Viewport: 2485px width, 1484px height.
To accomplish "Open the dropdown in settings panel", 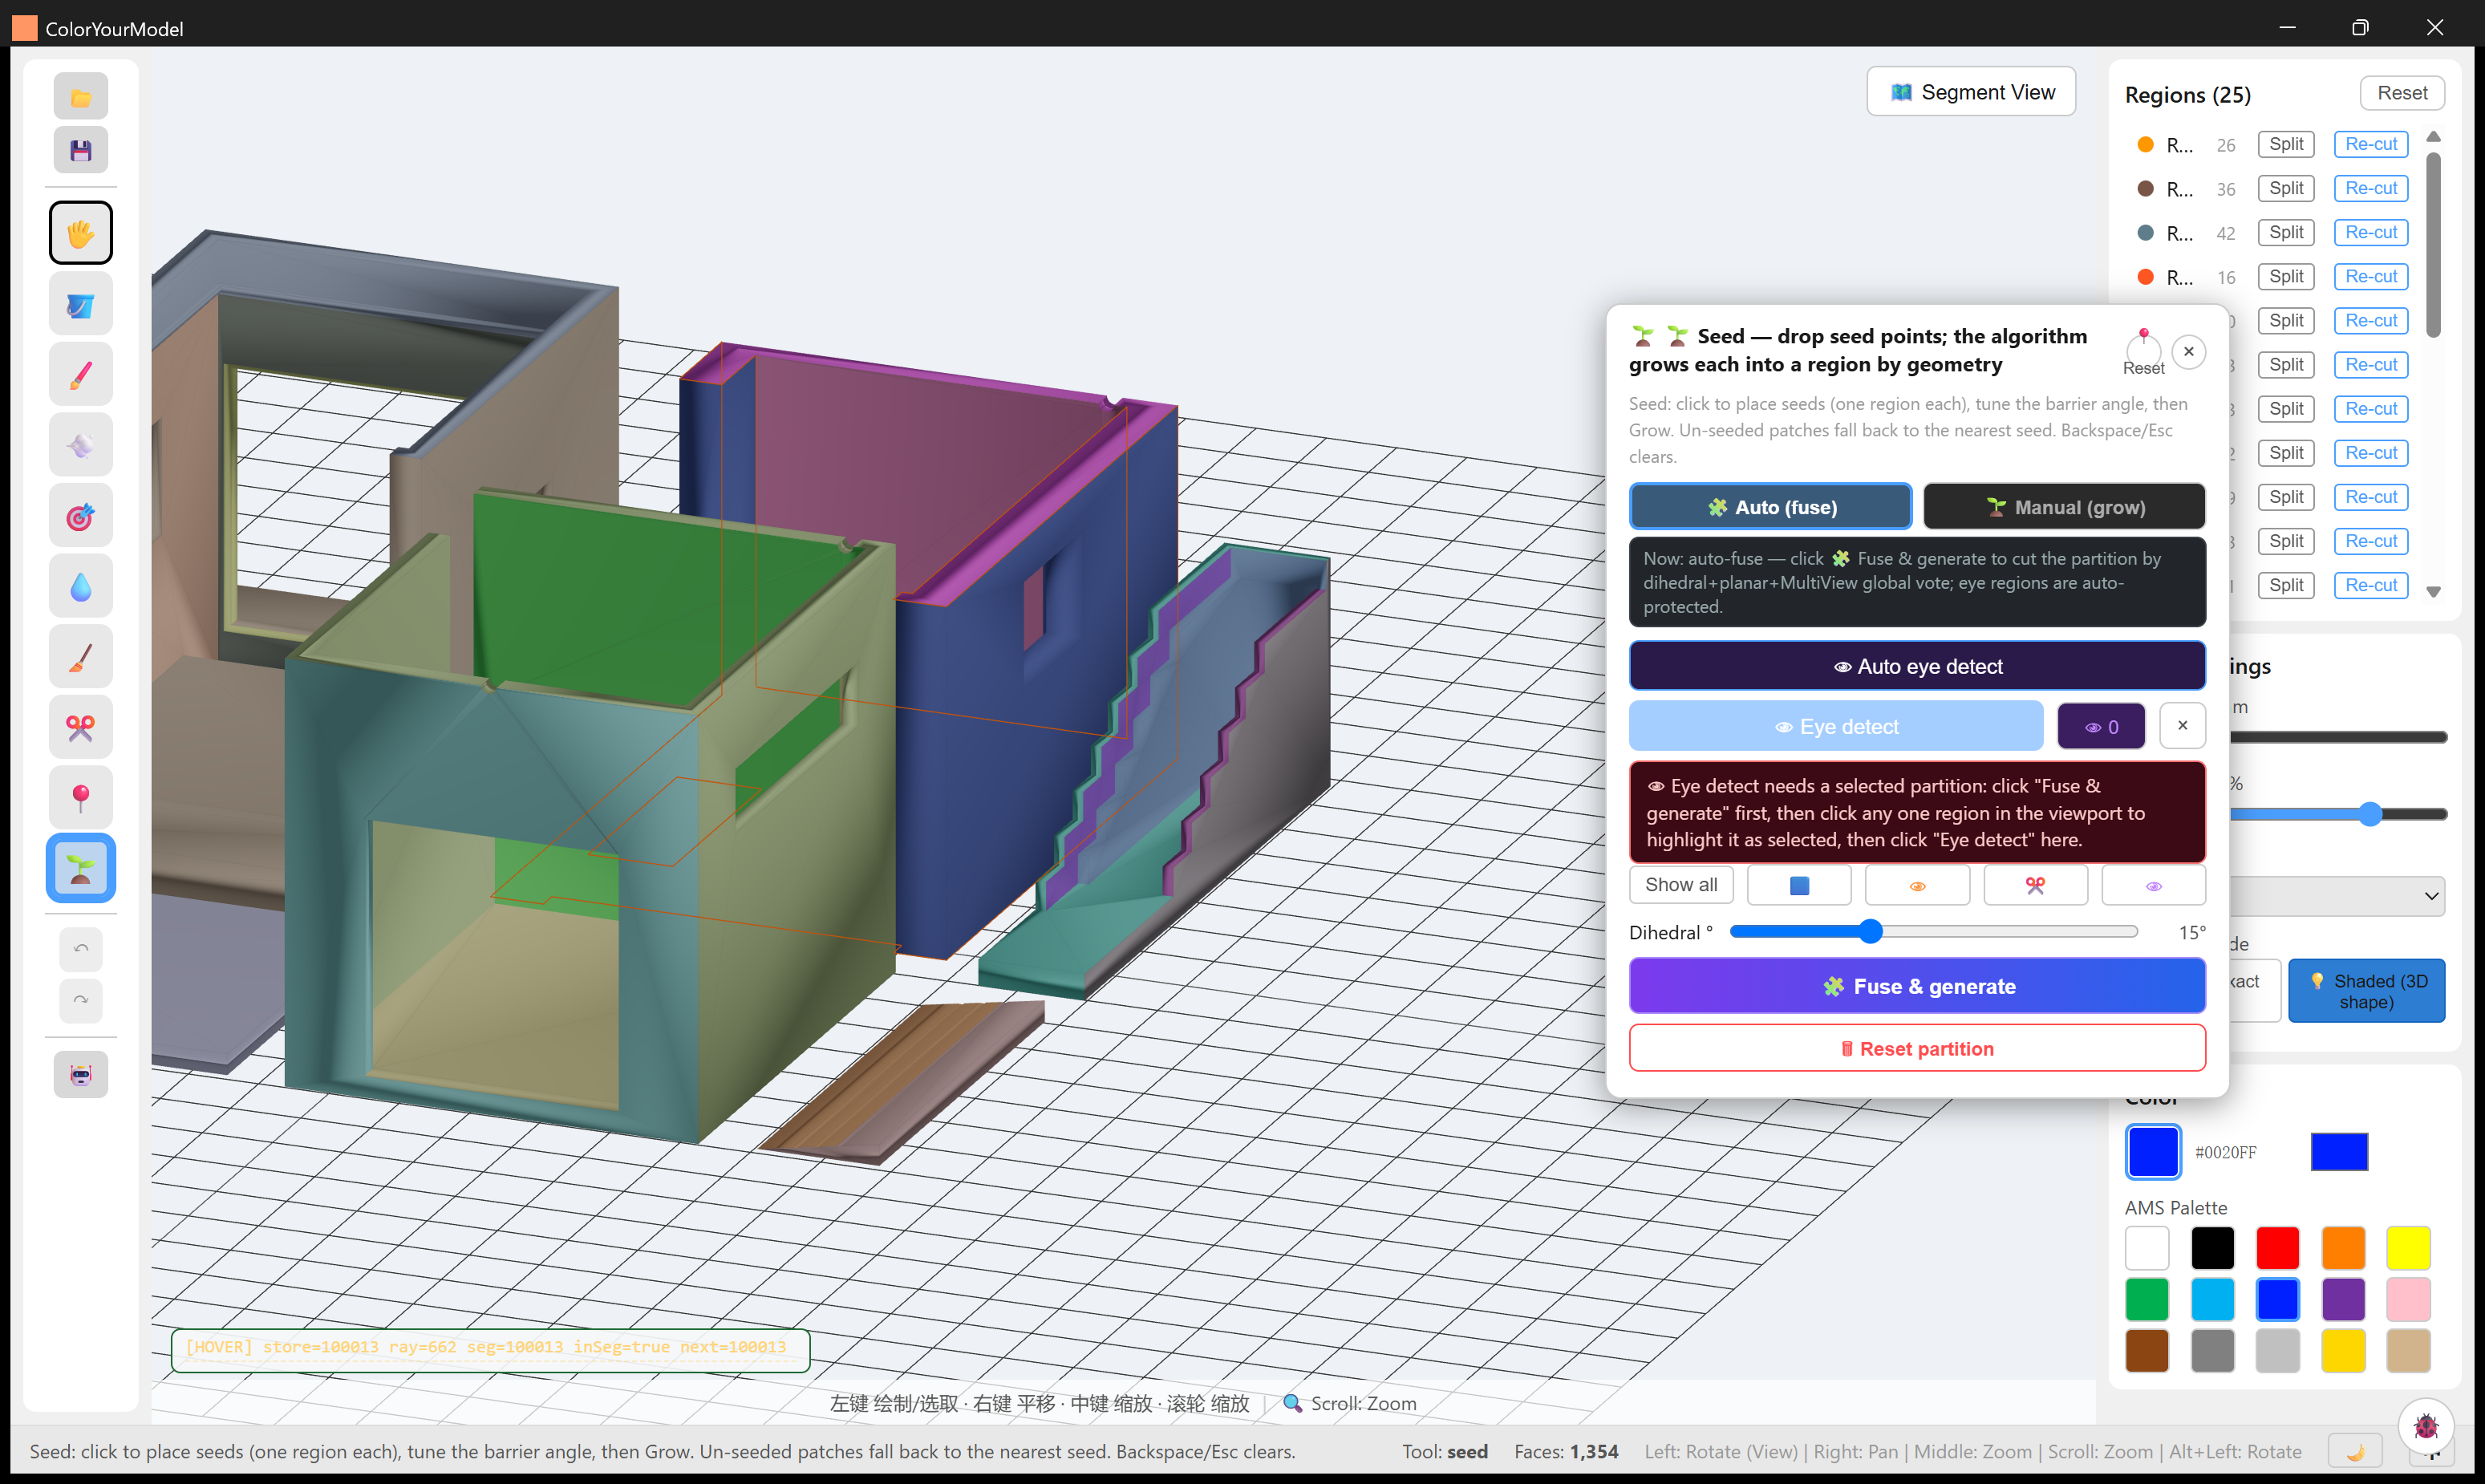I will pos(2338,895).
